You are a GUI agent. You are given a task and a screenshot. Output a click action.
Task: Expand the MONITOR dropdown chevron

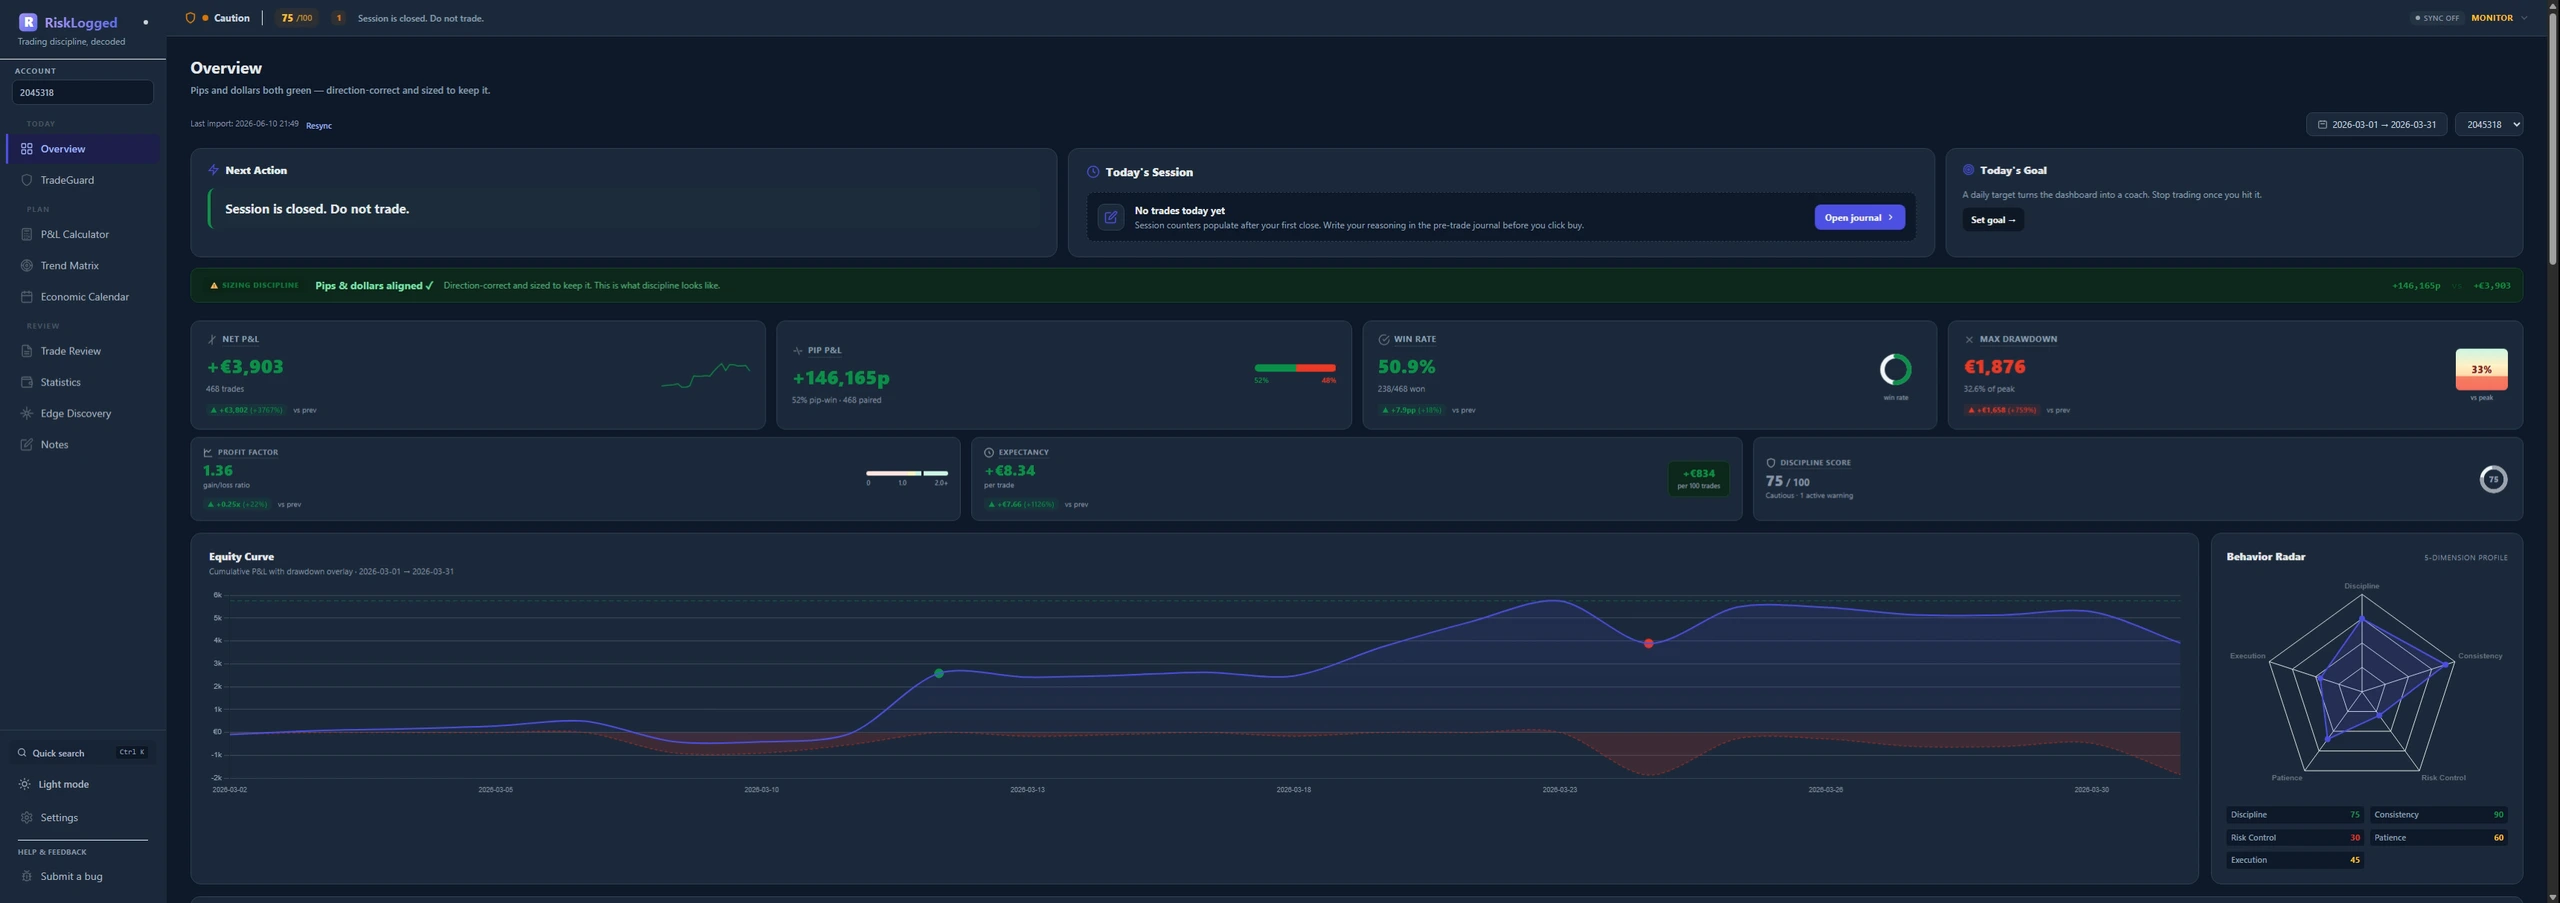[x=2524, y=18]
